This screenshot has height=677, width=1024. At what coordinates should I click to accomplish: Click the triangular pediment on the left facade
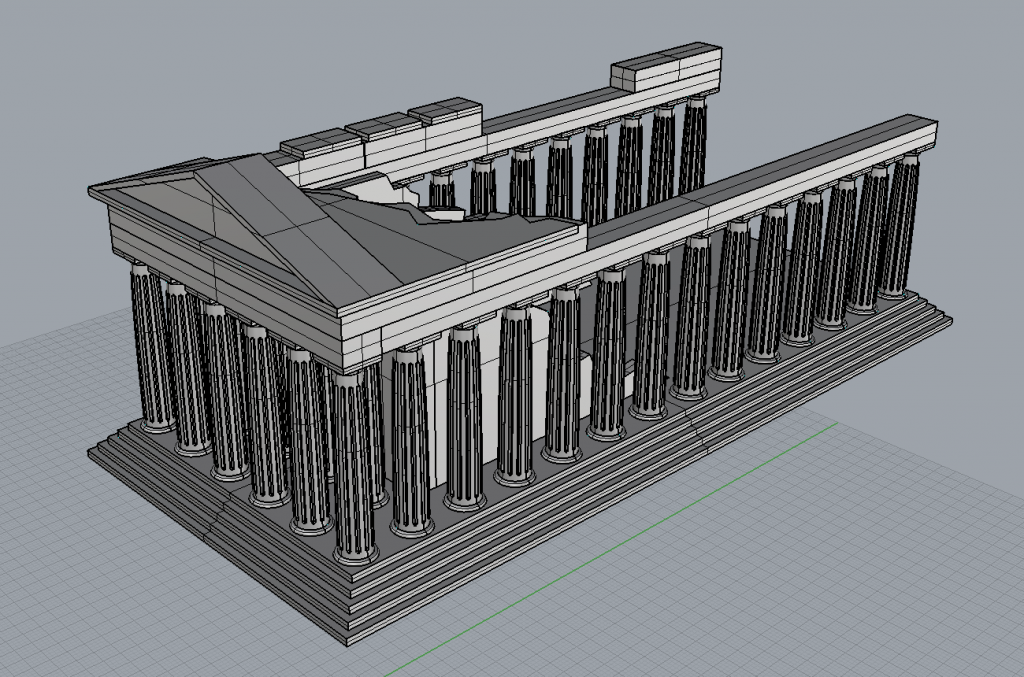point(200,230)
